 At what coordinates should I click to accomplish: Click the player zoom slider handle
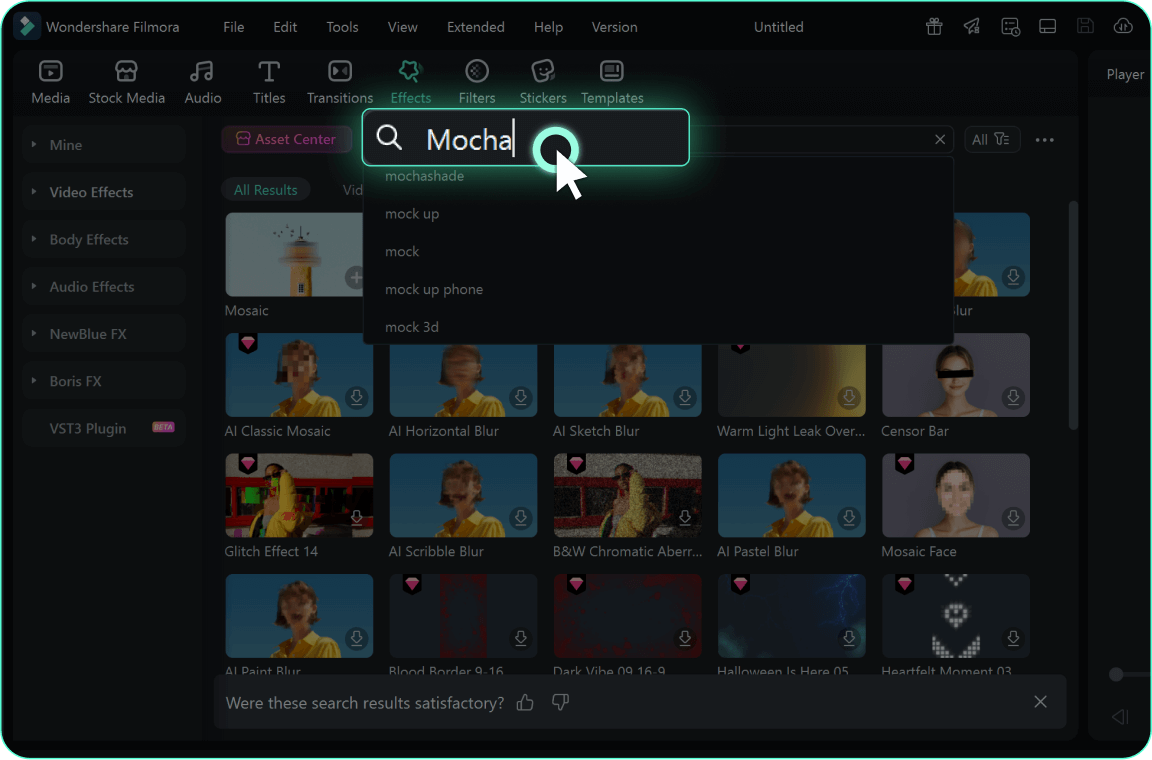[1116, 674]
